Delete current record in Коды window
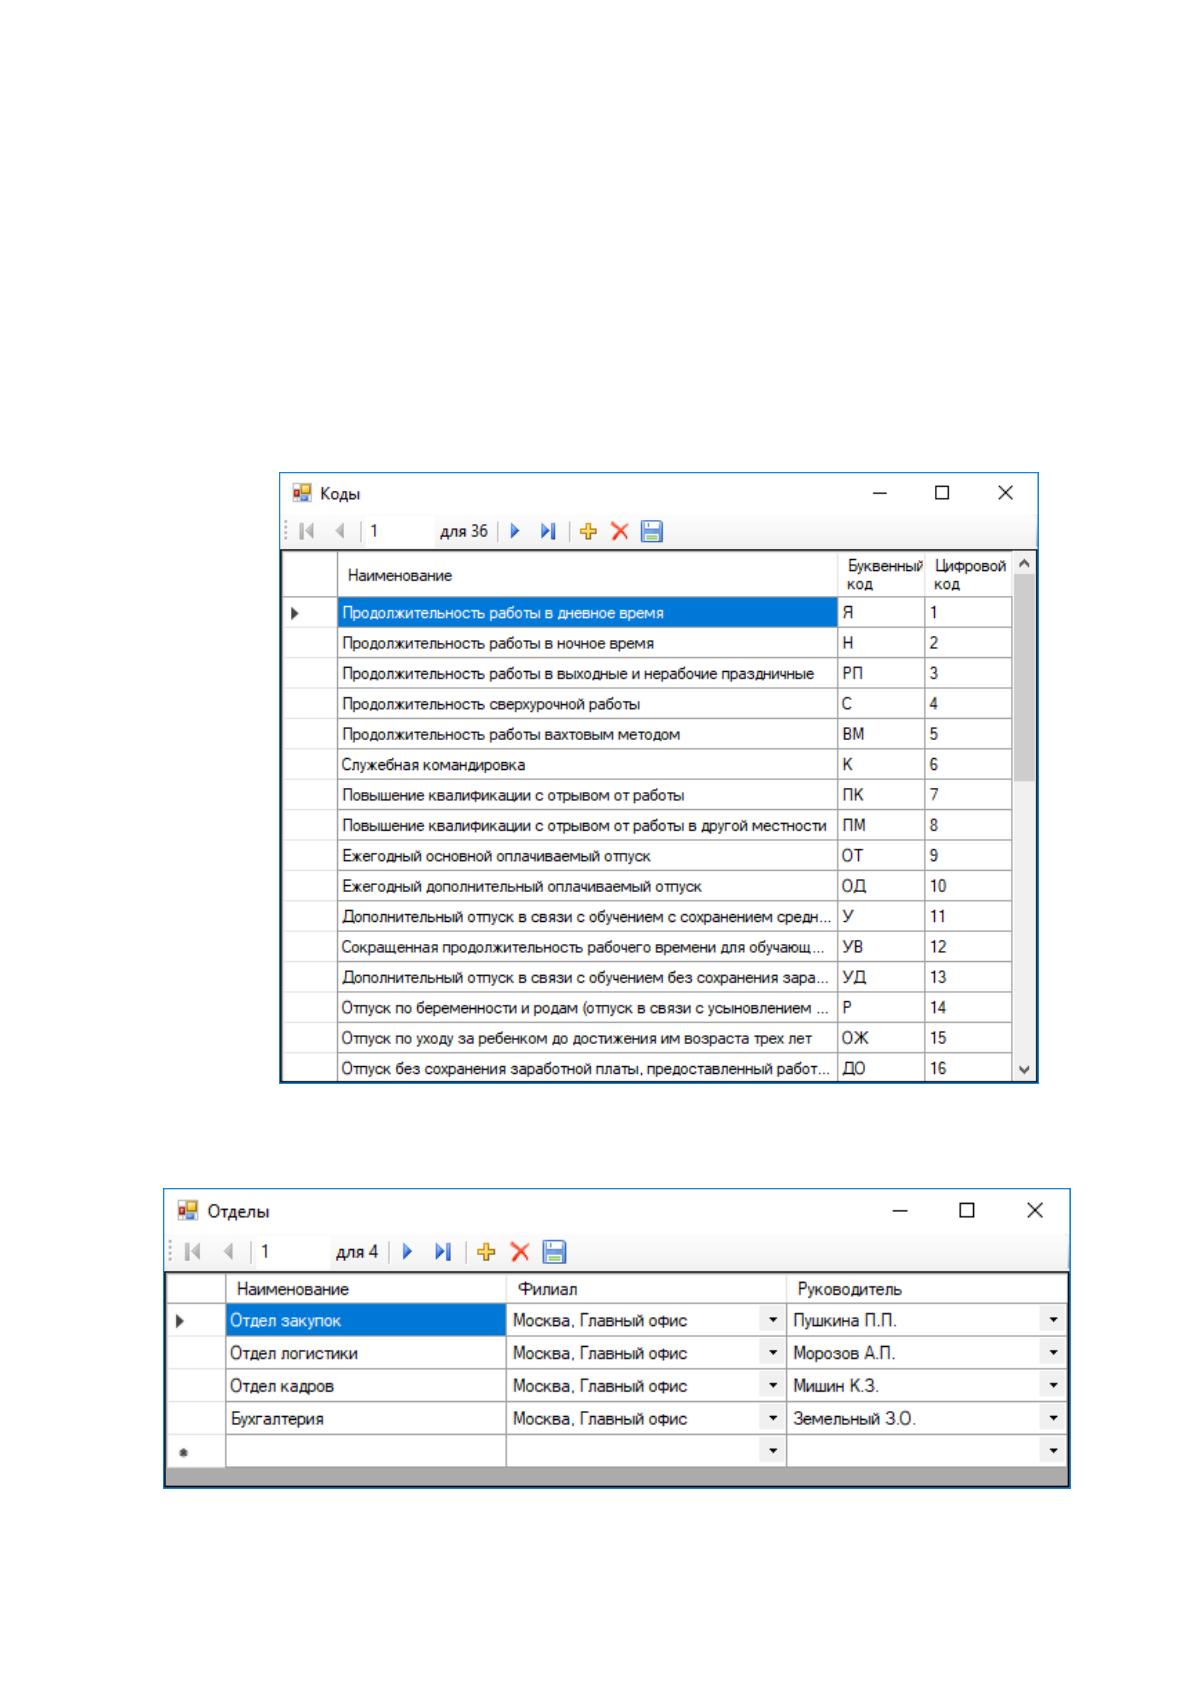 (x=620, y=532)
